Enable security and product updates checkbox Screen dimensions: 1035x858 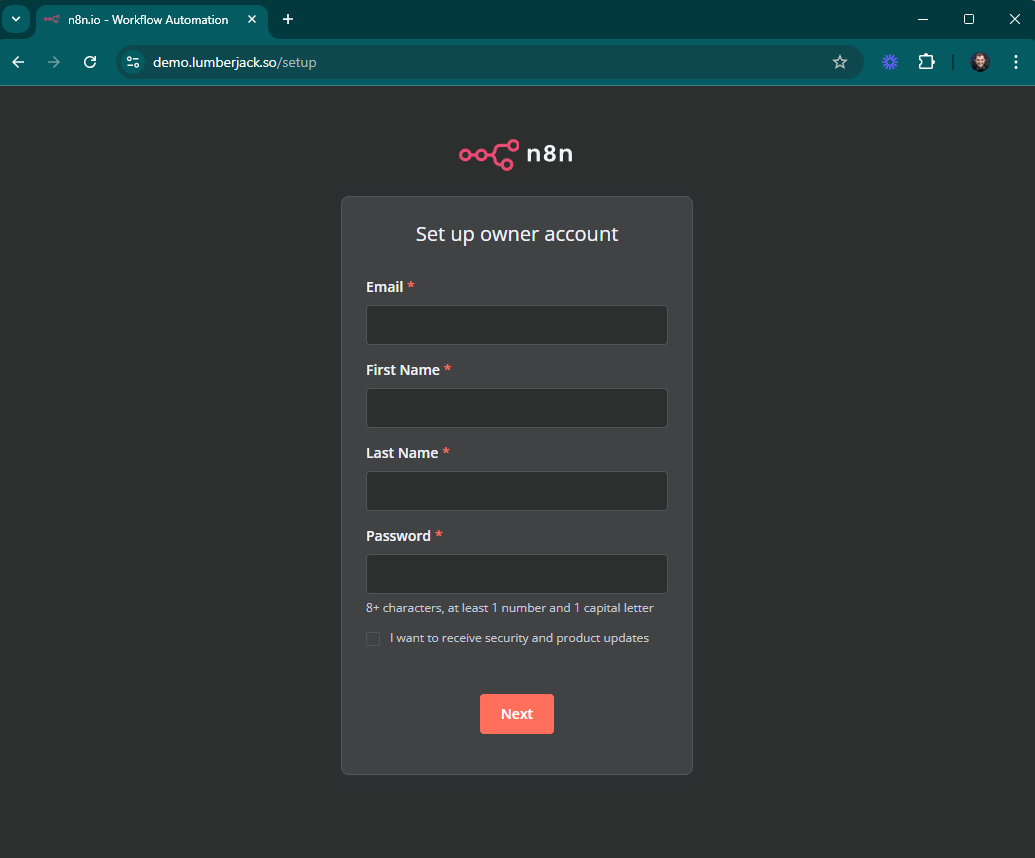point(373,639)
